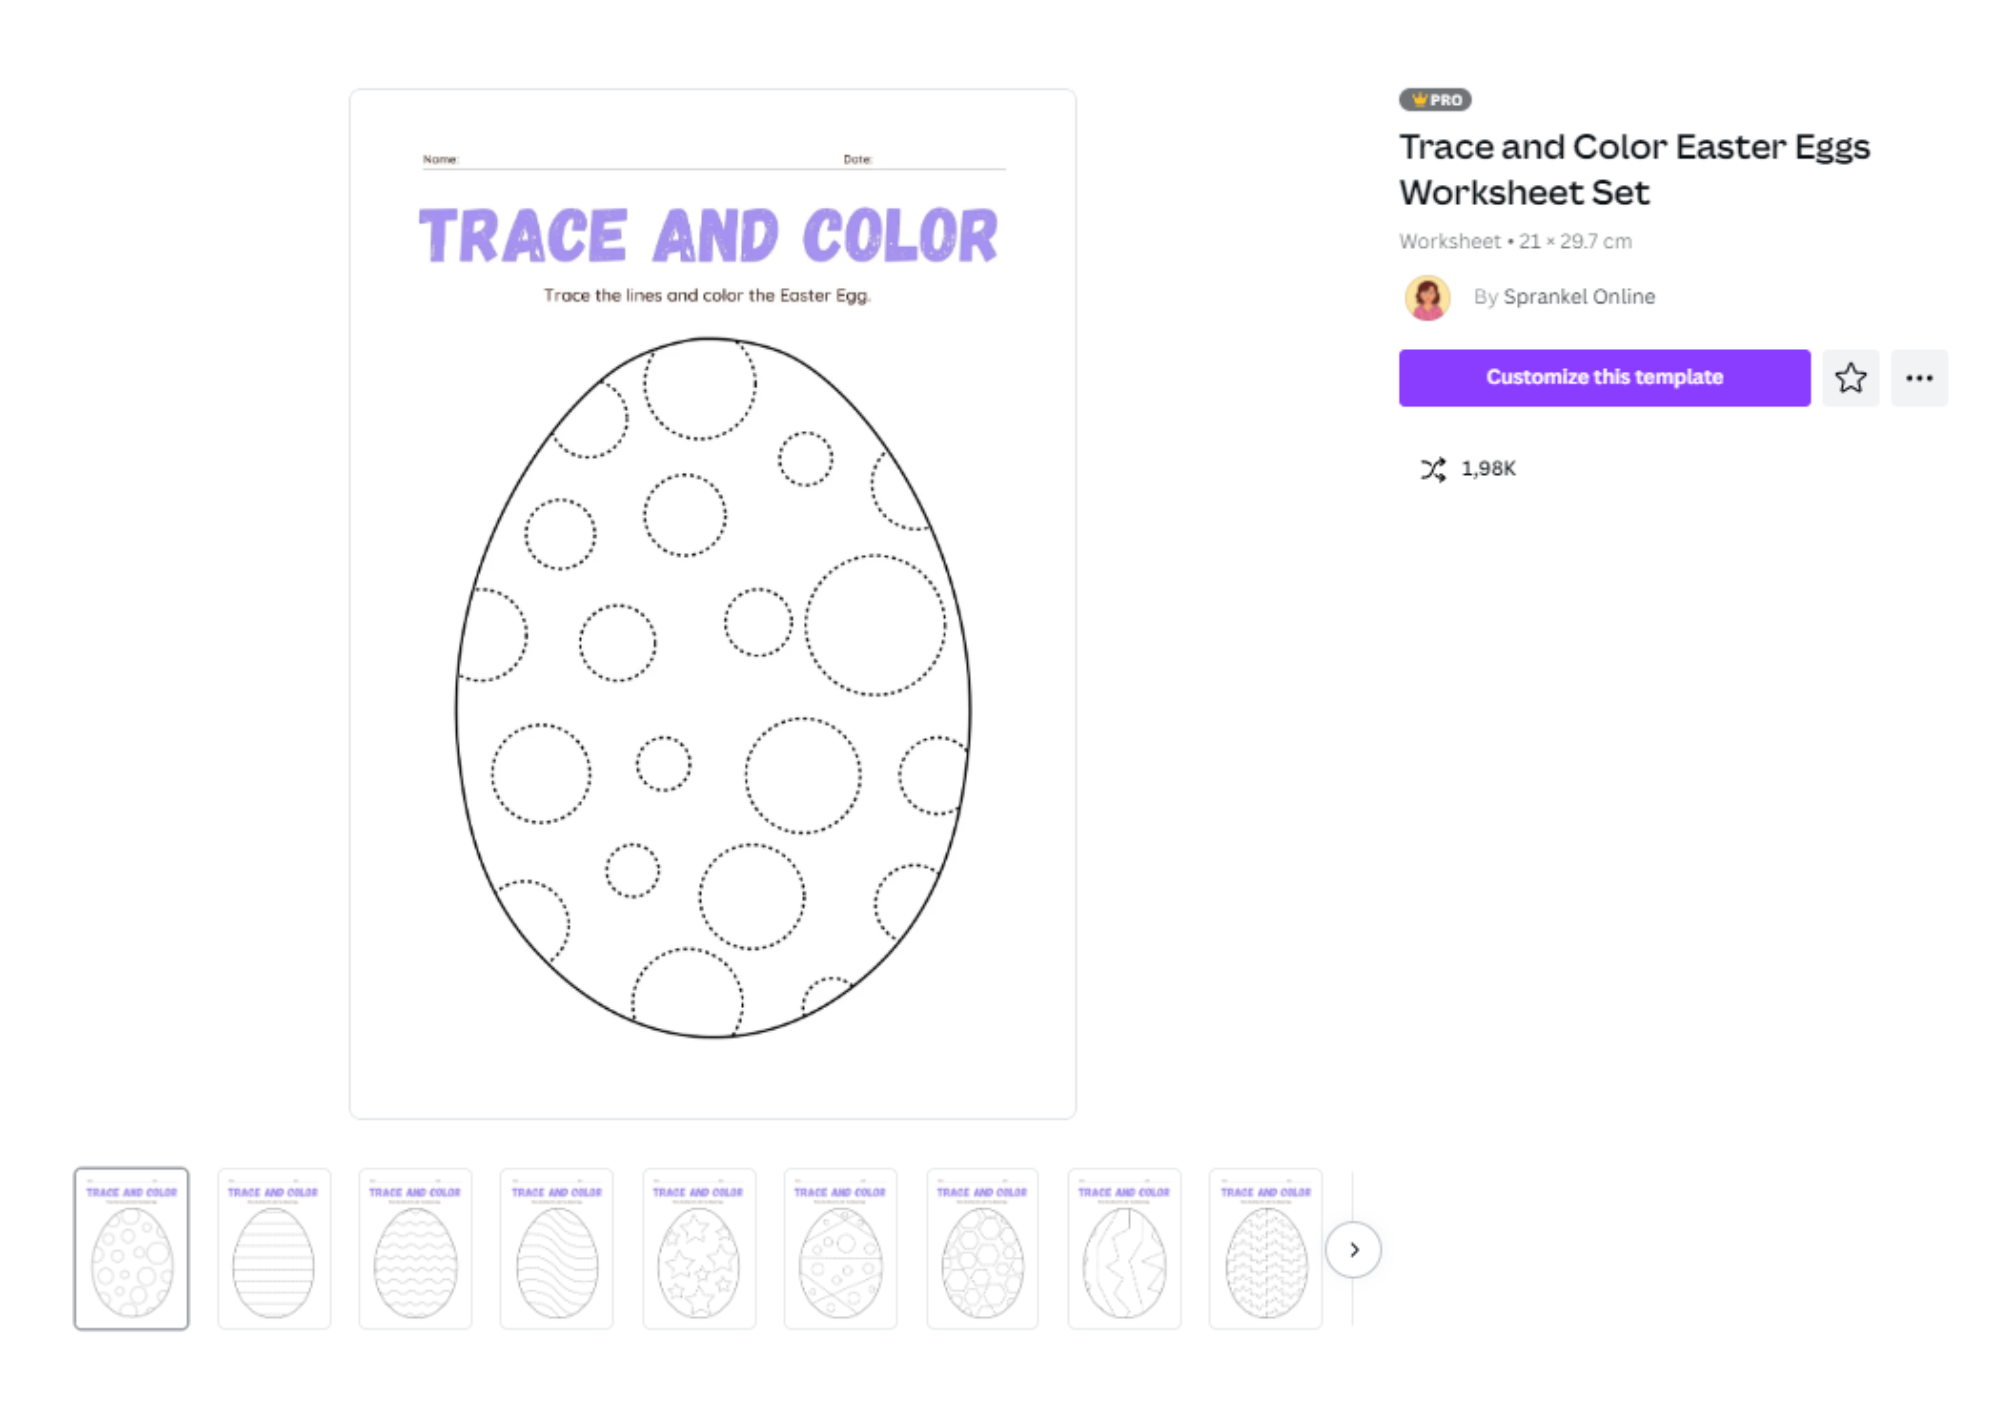The image size is (2000, 1414).
Task: Select the chevron pattern egg thumbnail
Action: click(1266, 1249)
